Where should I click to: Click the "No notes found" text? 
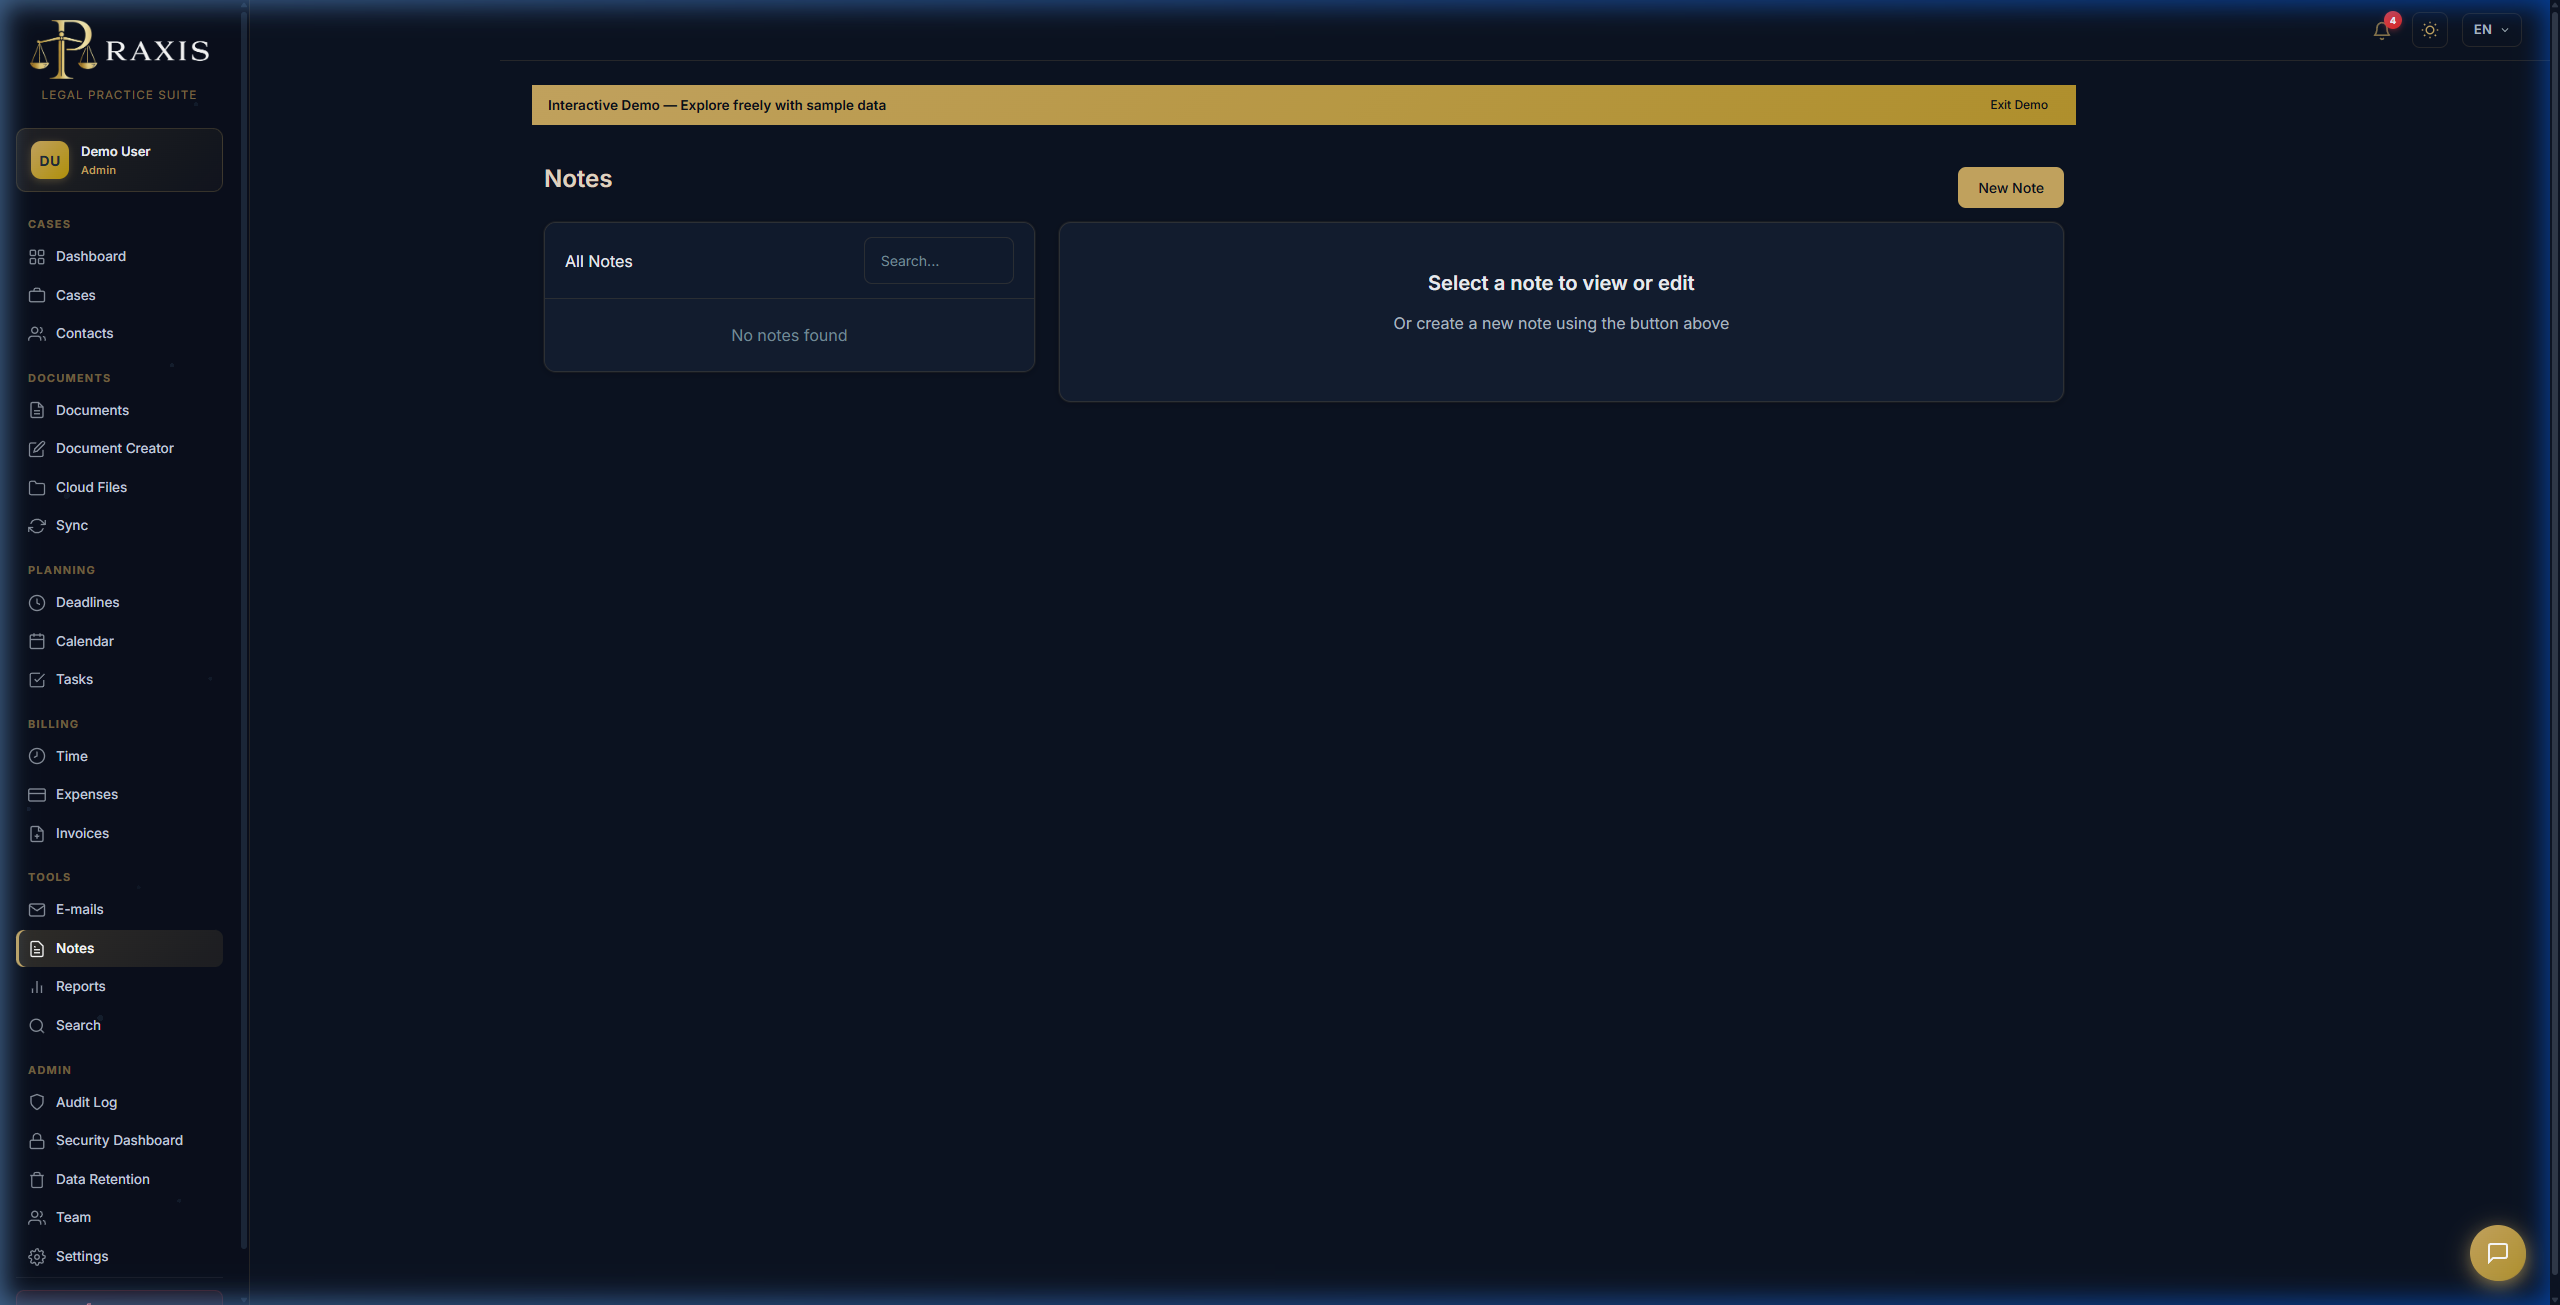click(789, 336)
